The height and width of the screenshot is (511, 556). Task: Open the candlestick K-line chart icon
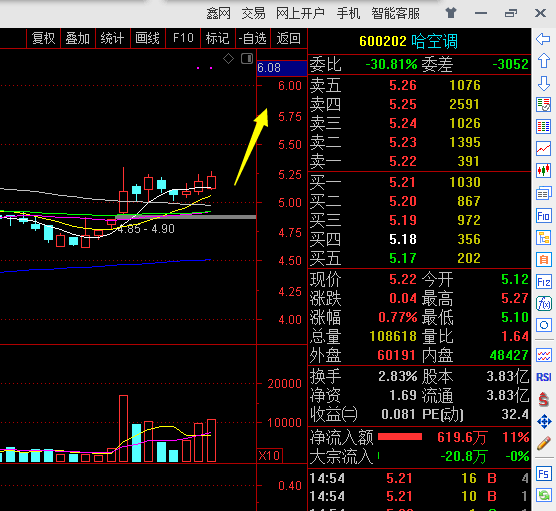coord(544,171)
